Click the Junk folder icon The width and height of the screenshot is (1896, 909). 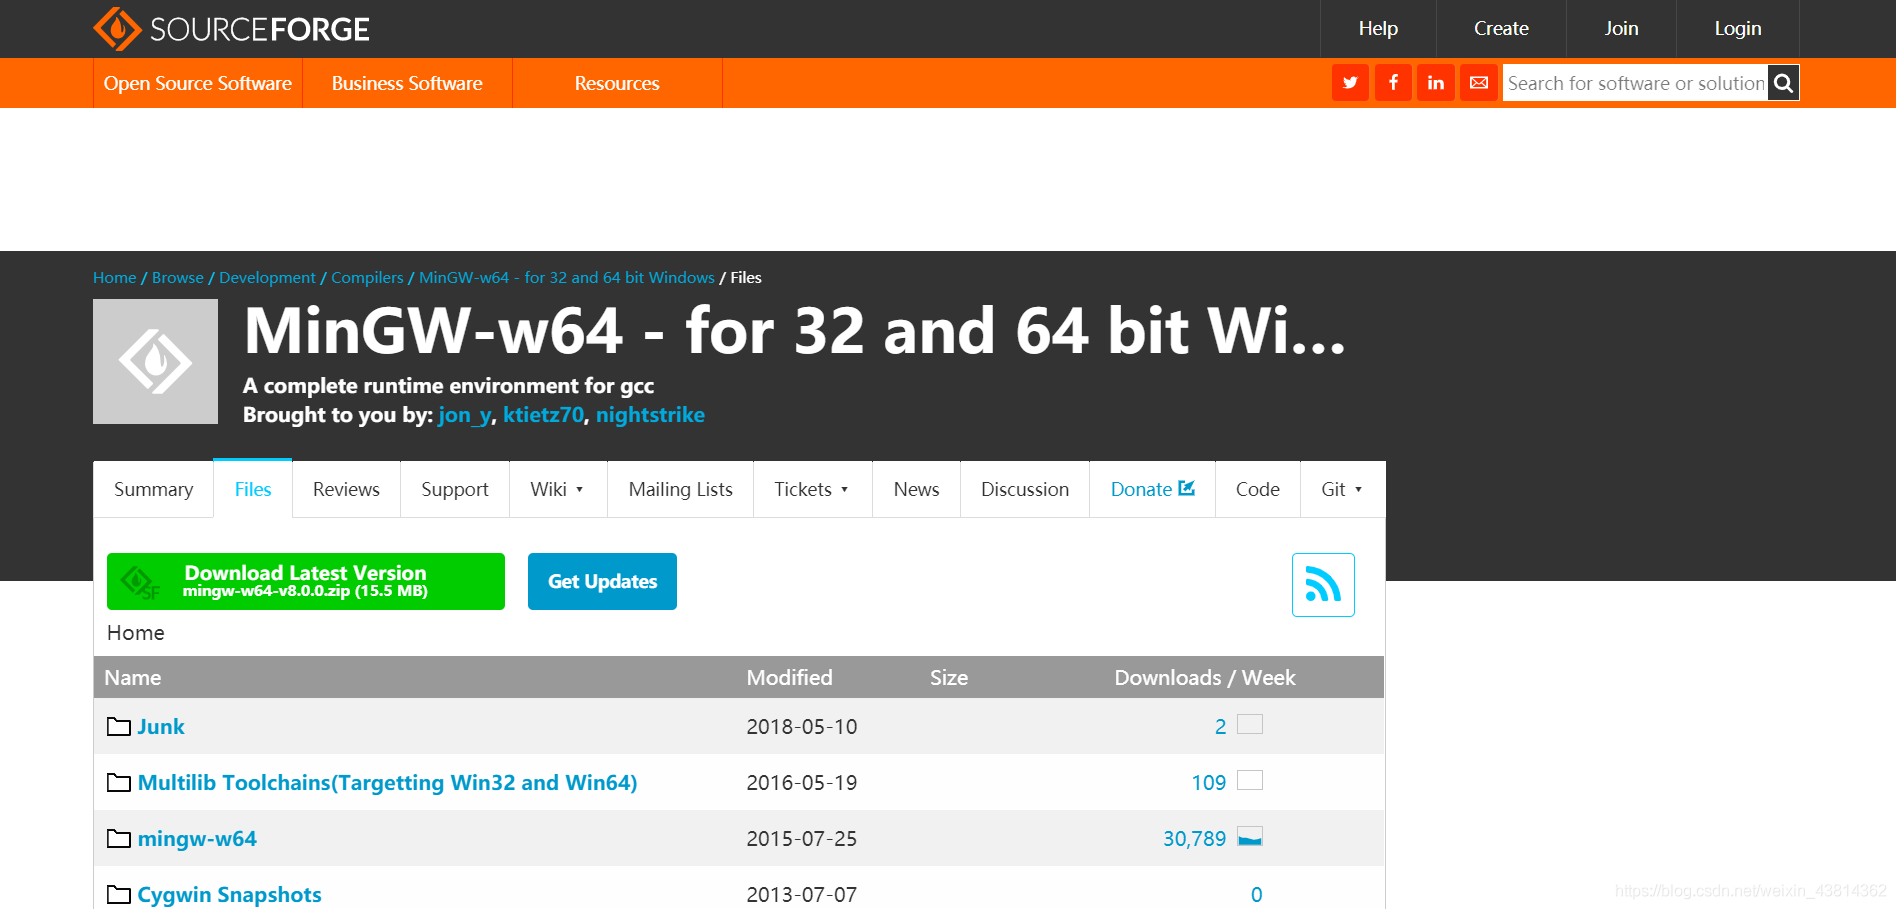[x=119, y=727]
